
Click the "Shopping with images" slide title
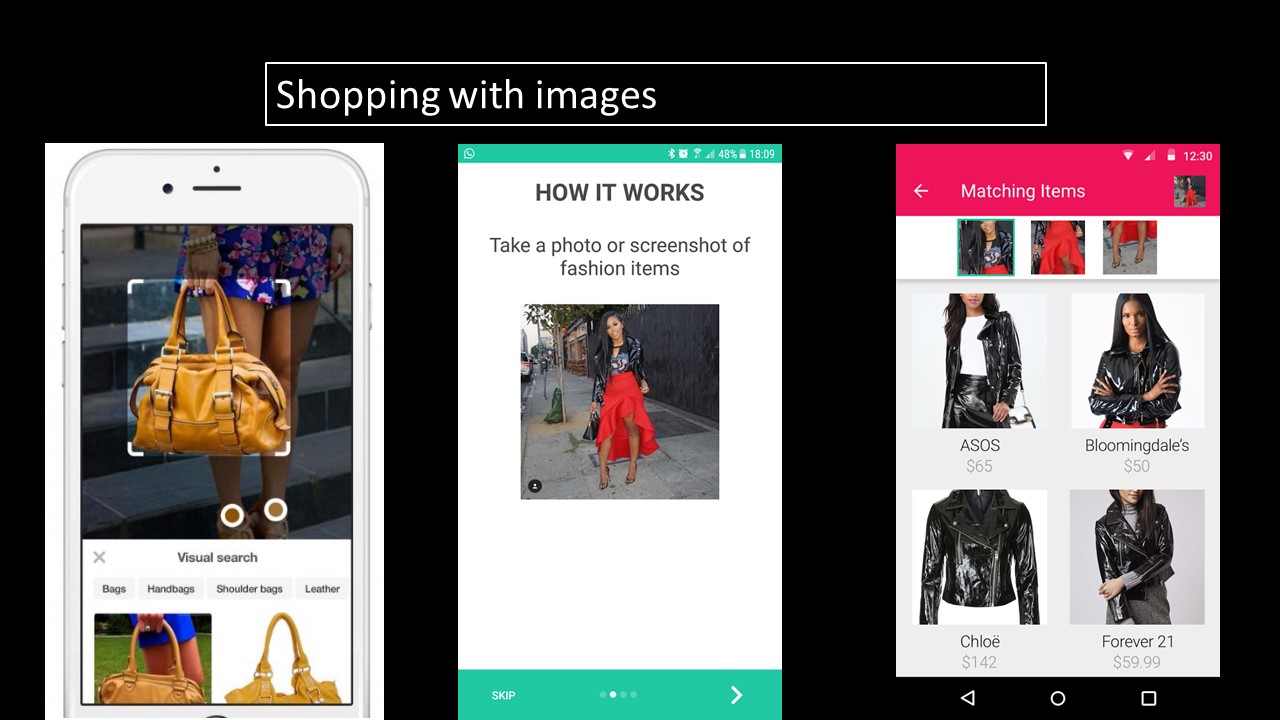pos(466,95)
